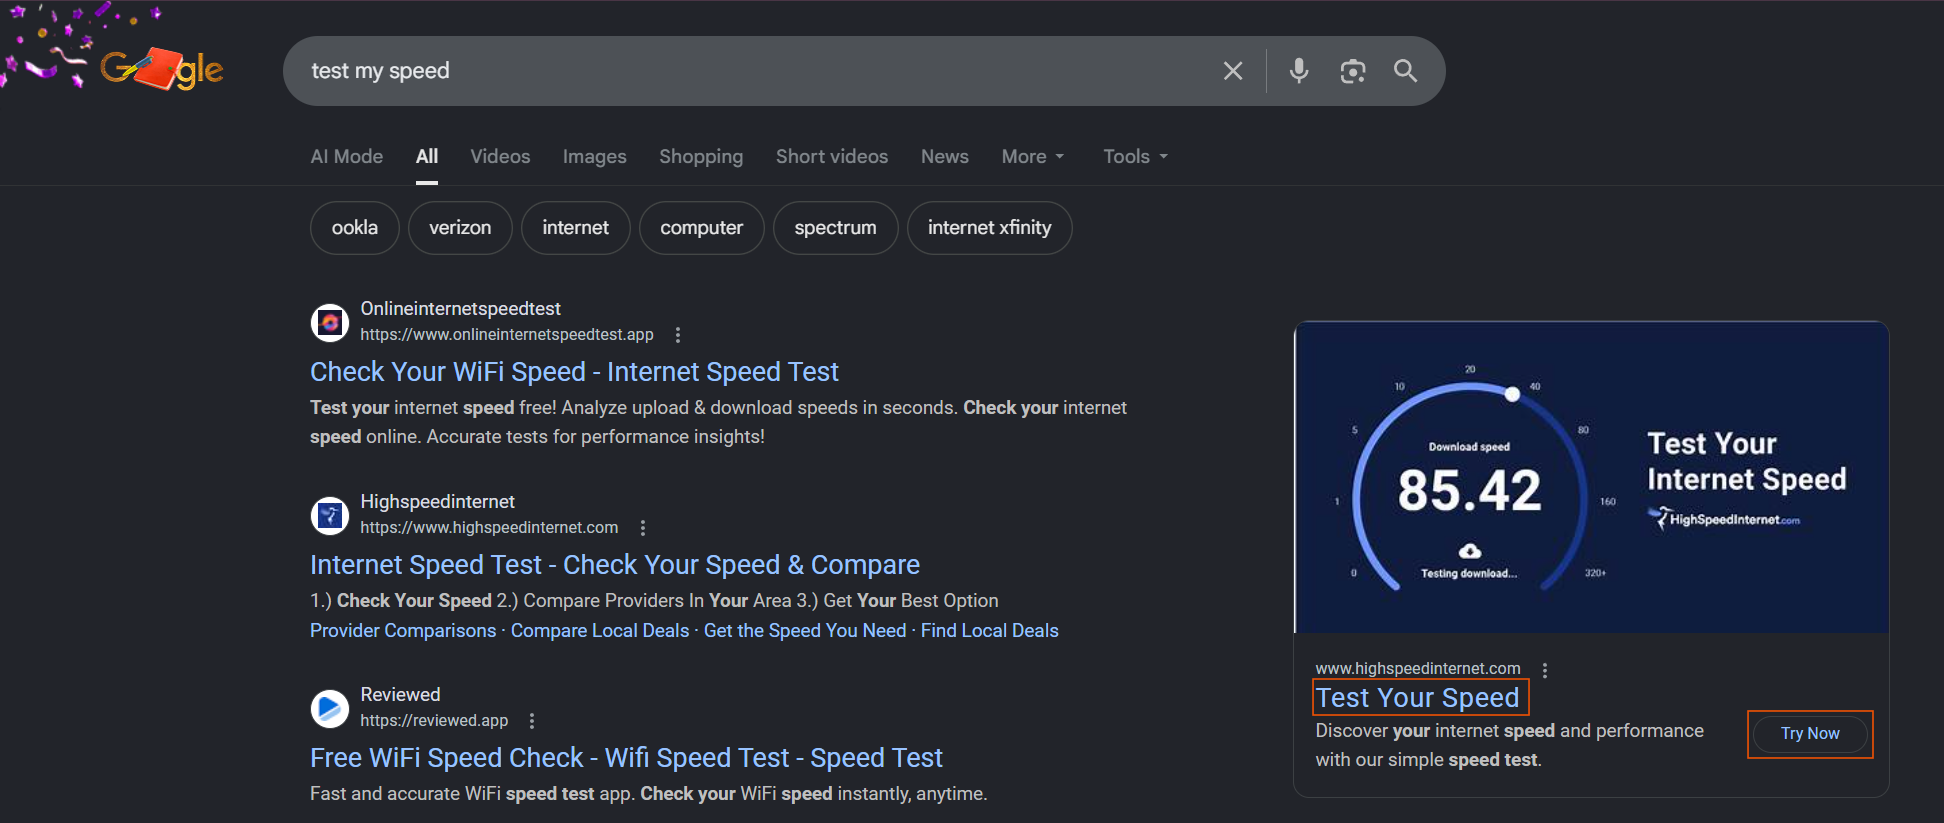Viewport: 1944px width, 823px height.
Task: Select the All results tab
Action: tap(427, 156)
